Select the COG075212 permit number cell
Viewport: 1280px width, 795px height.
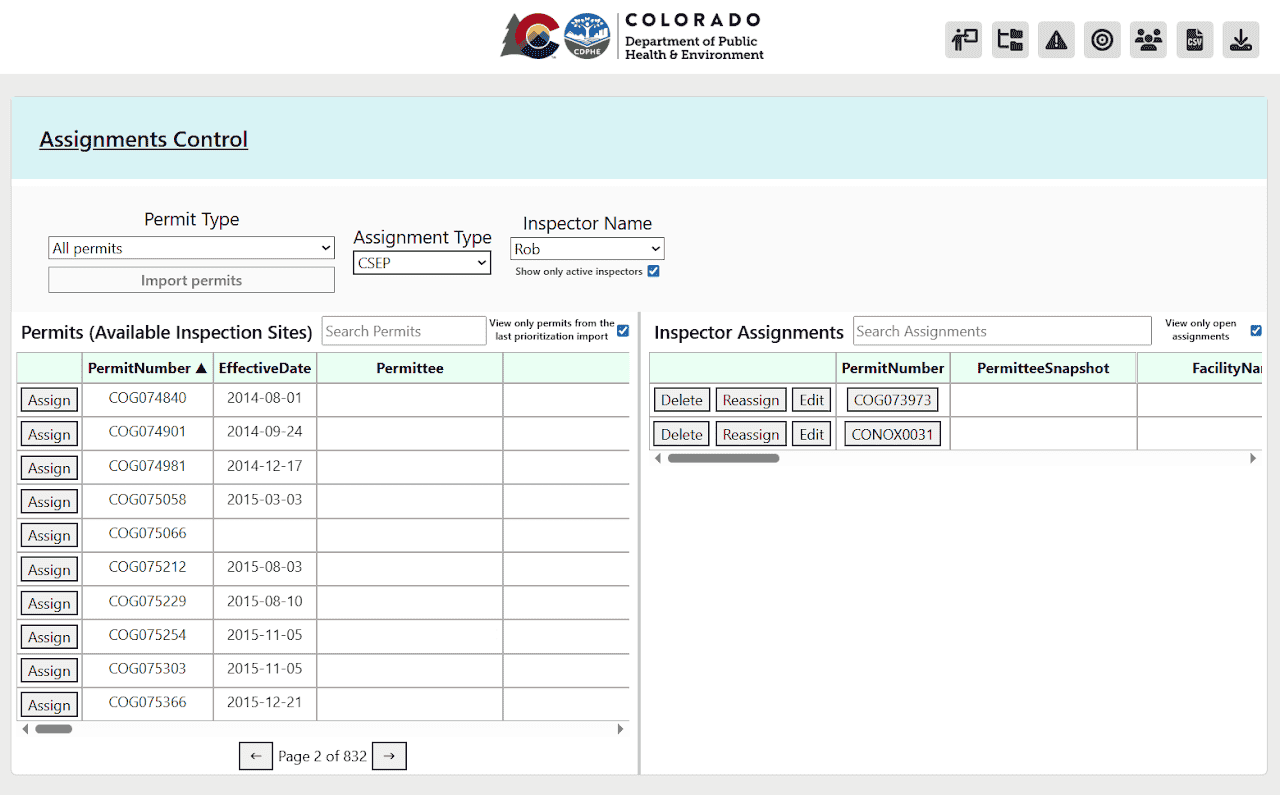pyautogui.click(x=148, y=567)
